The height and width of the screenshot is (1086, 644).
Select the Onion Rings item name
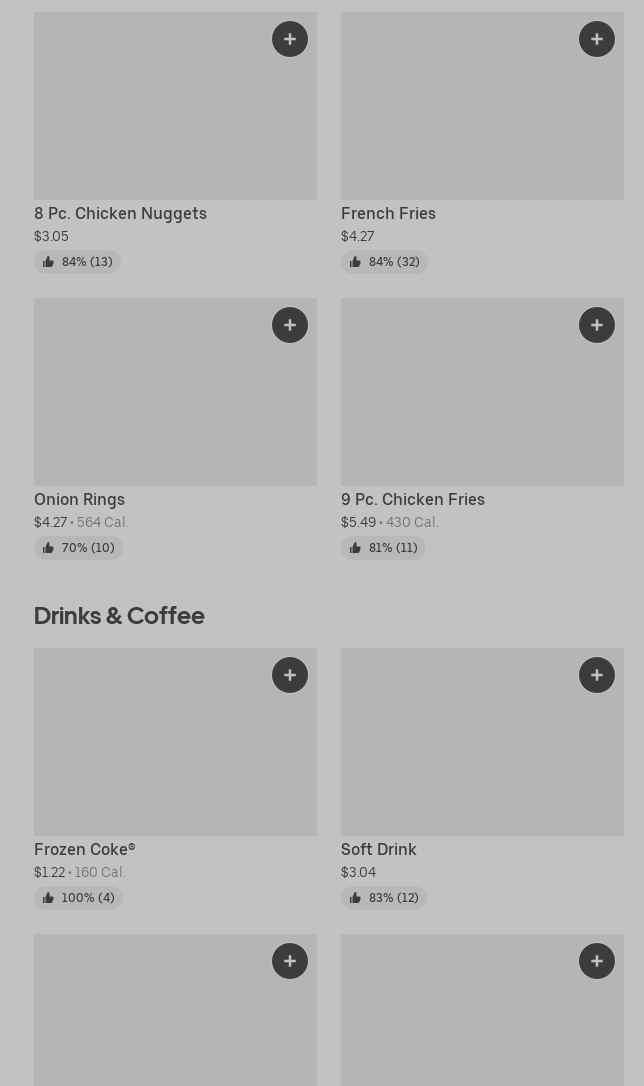(79, 499)
